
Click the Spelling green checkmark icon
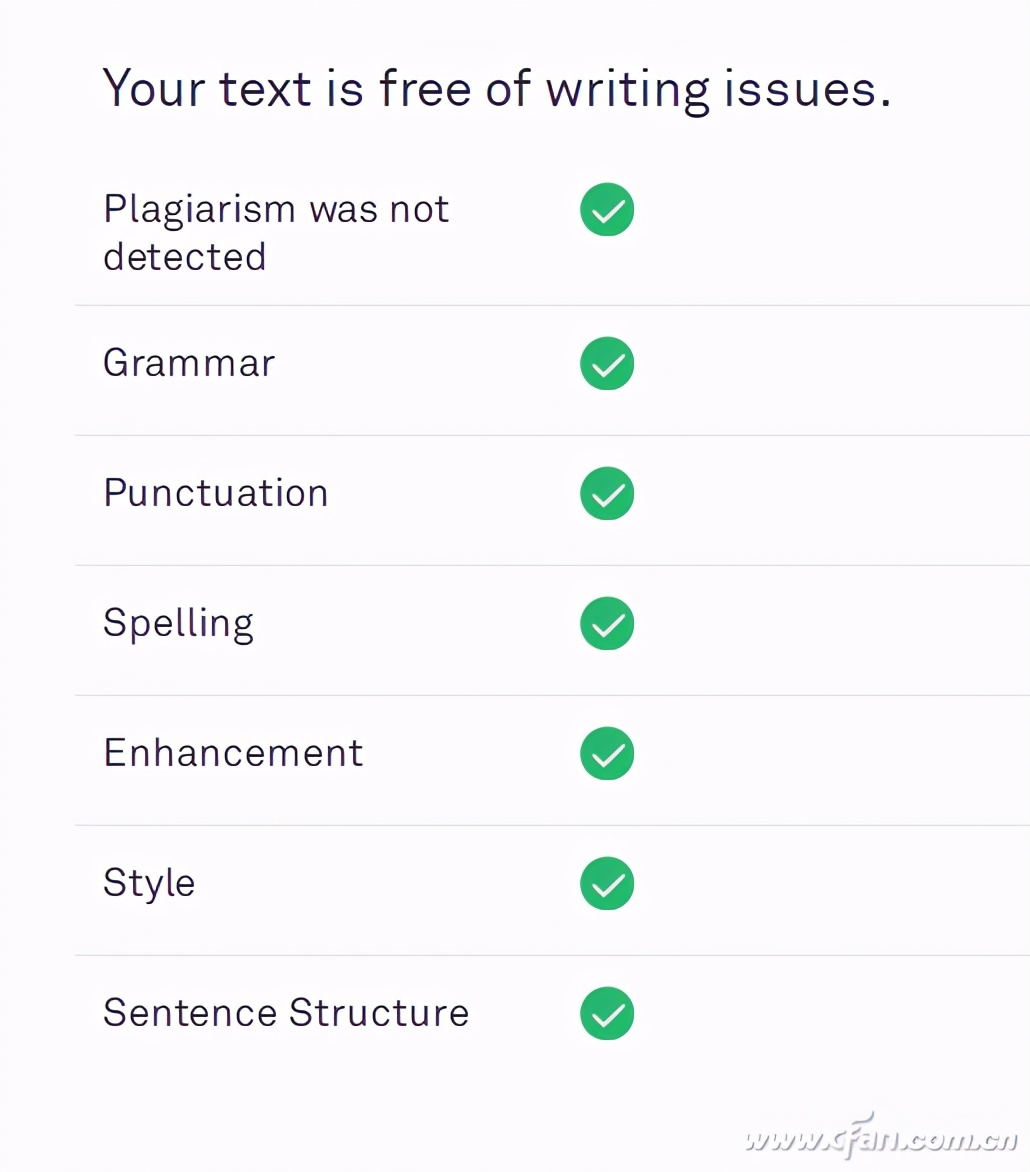tap(607, 623)
